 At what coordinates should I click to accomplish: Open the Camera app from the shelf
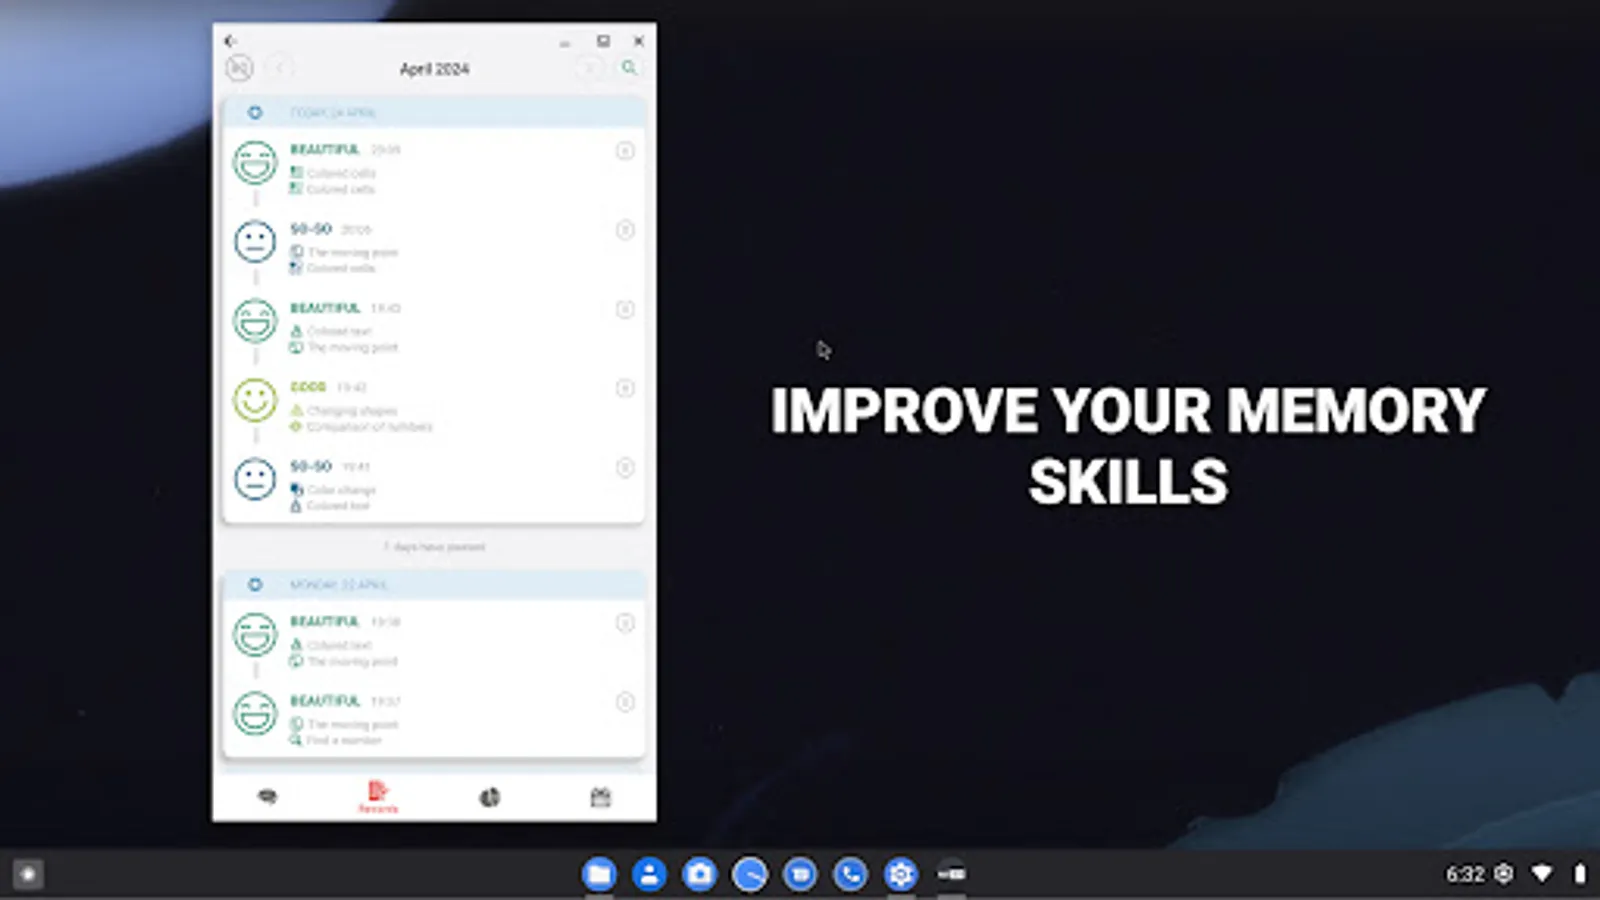coord(700,874)
